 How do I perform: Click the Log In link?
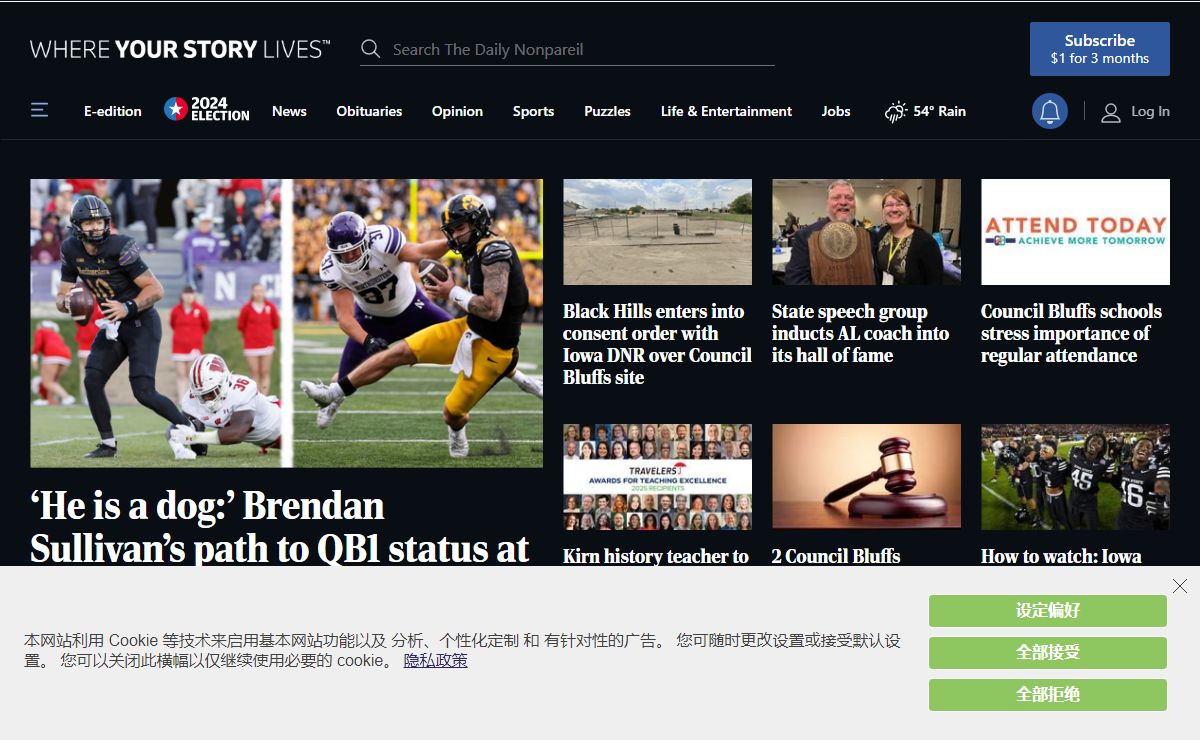[x=1150, y=111]
